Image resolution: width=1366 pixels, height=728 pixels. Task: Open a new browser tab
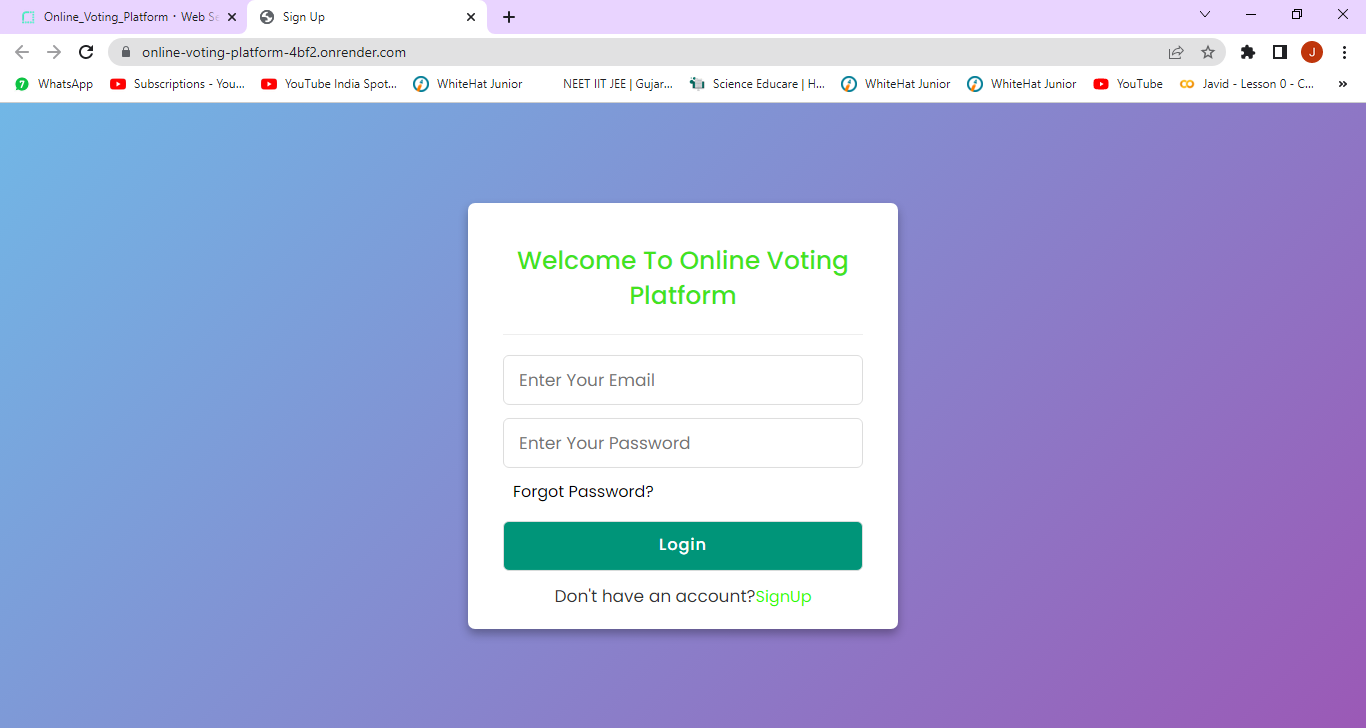510,16
